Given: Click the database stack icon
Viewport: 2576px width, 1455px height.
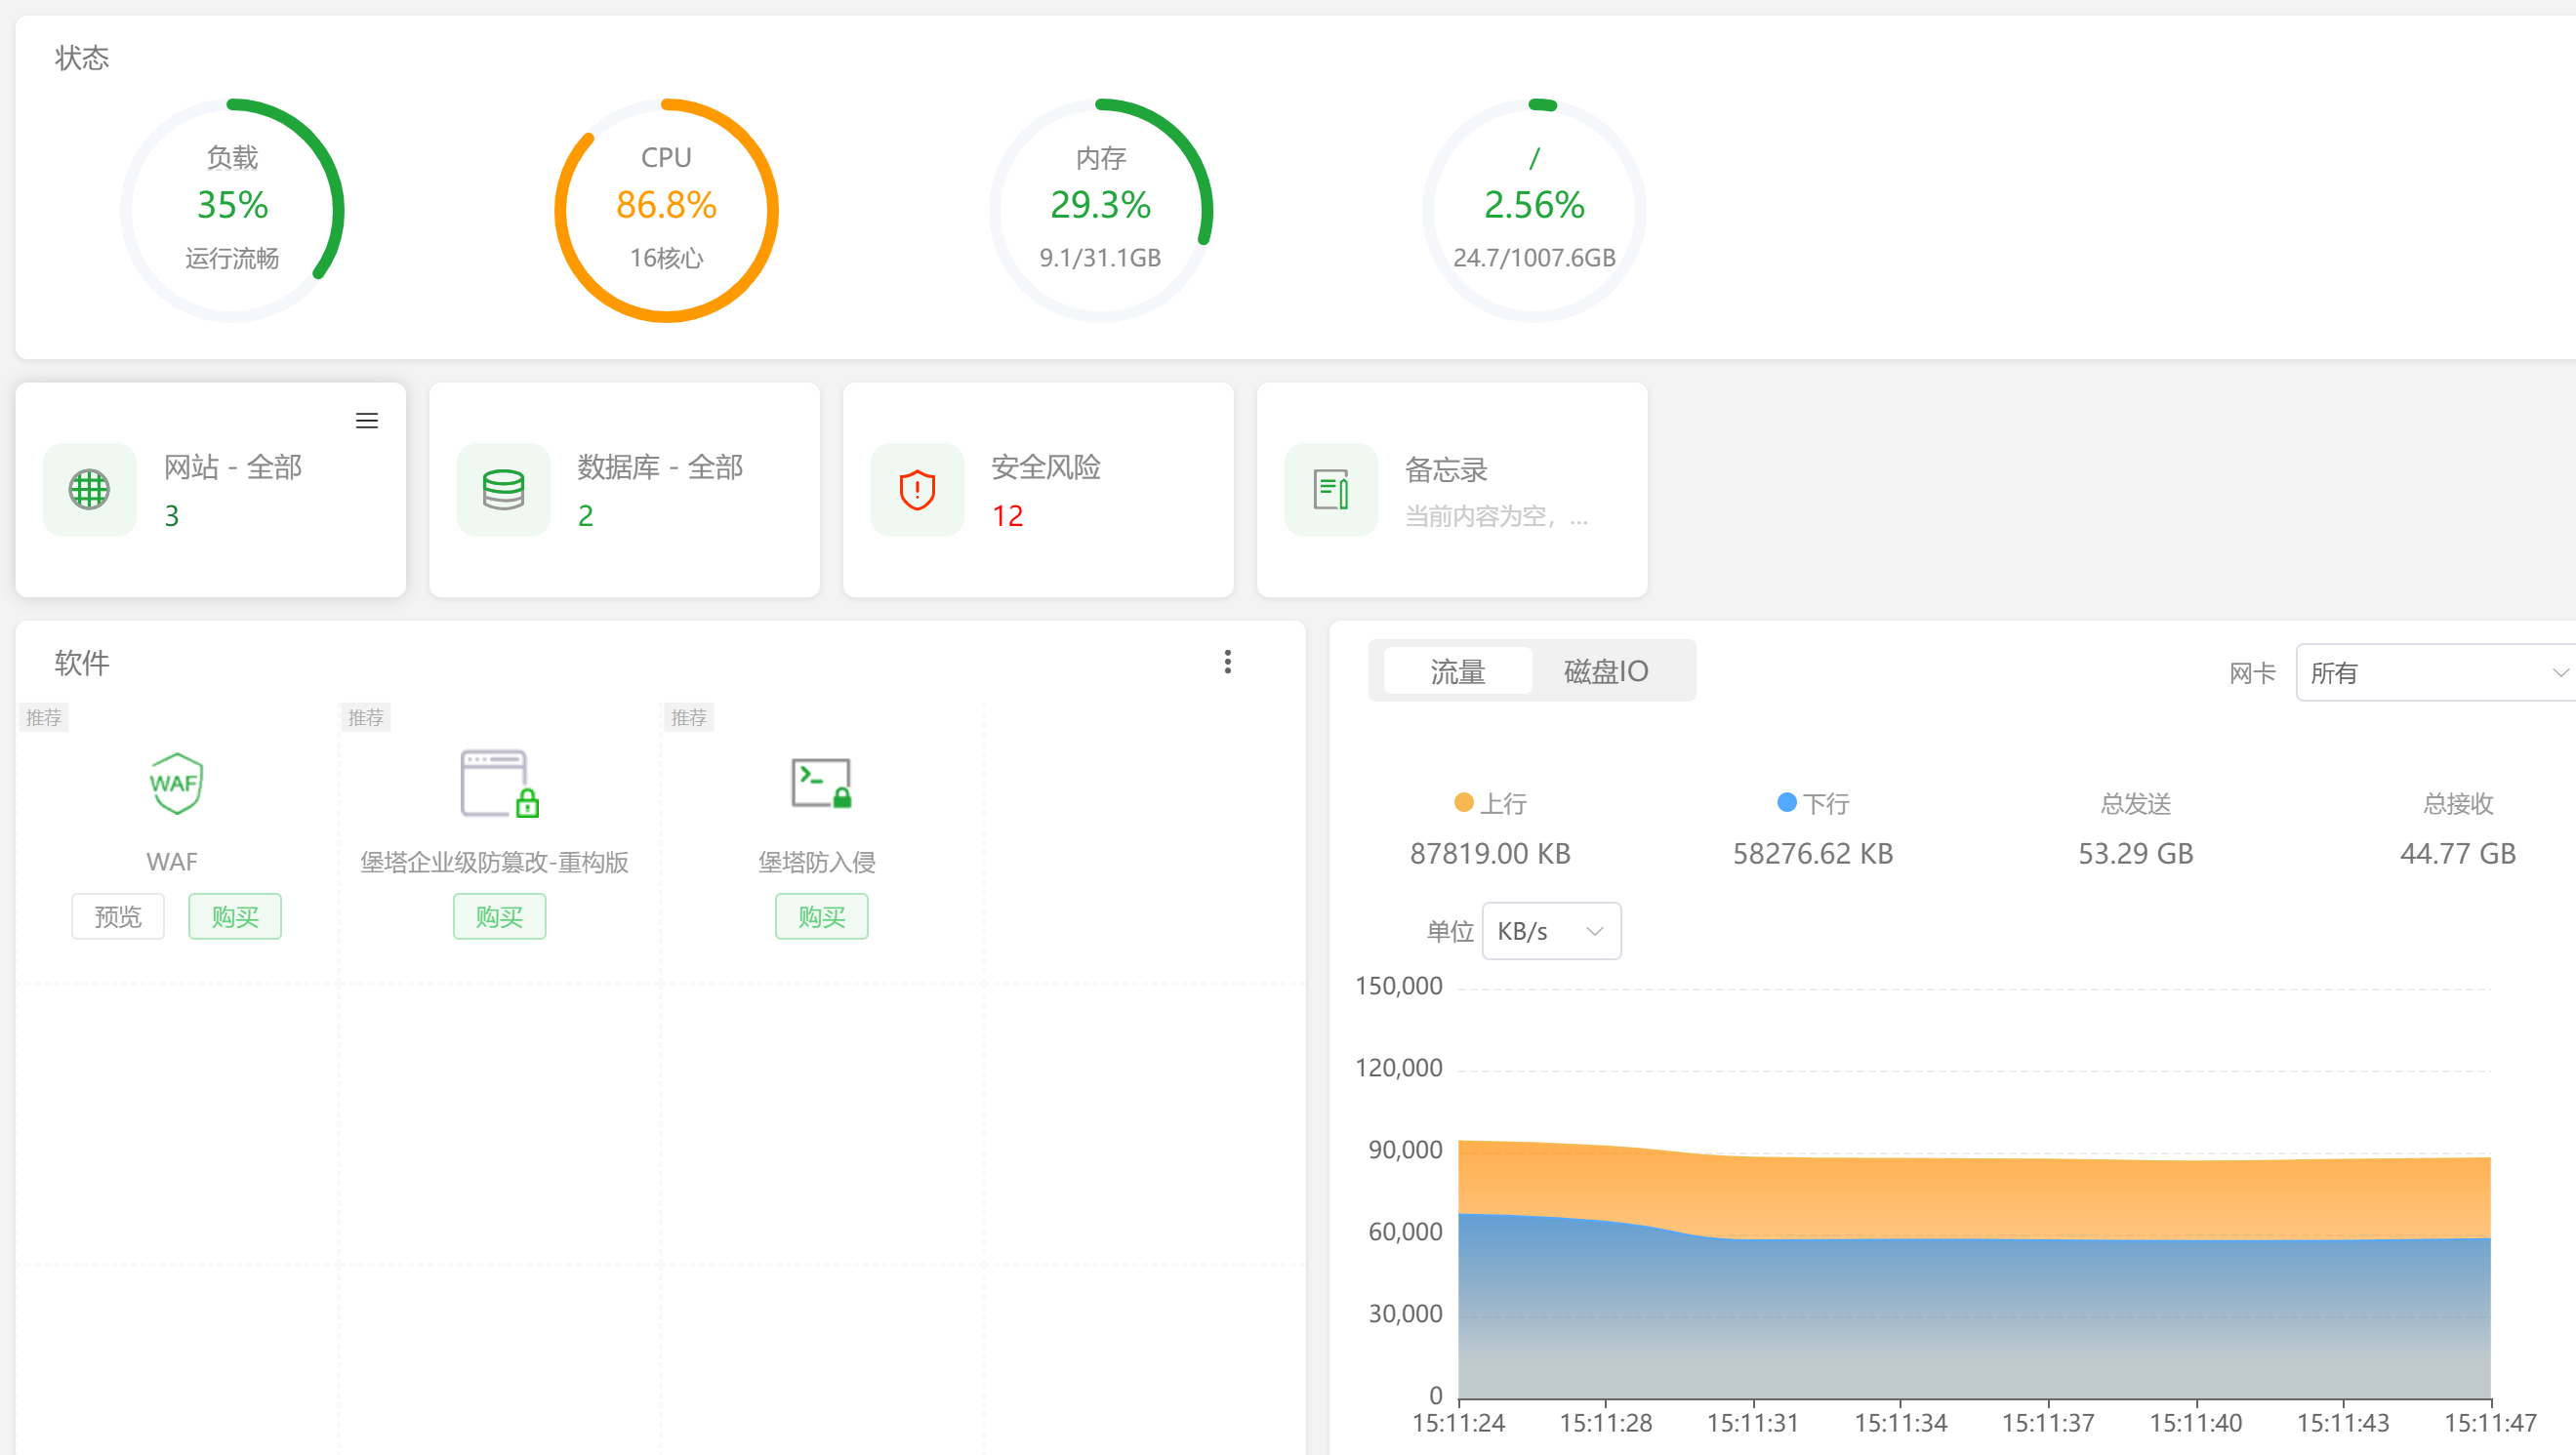Looking at the screenshot, I should pos(503,490).
